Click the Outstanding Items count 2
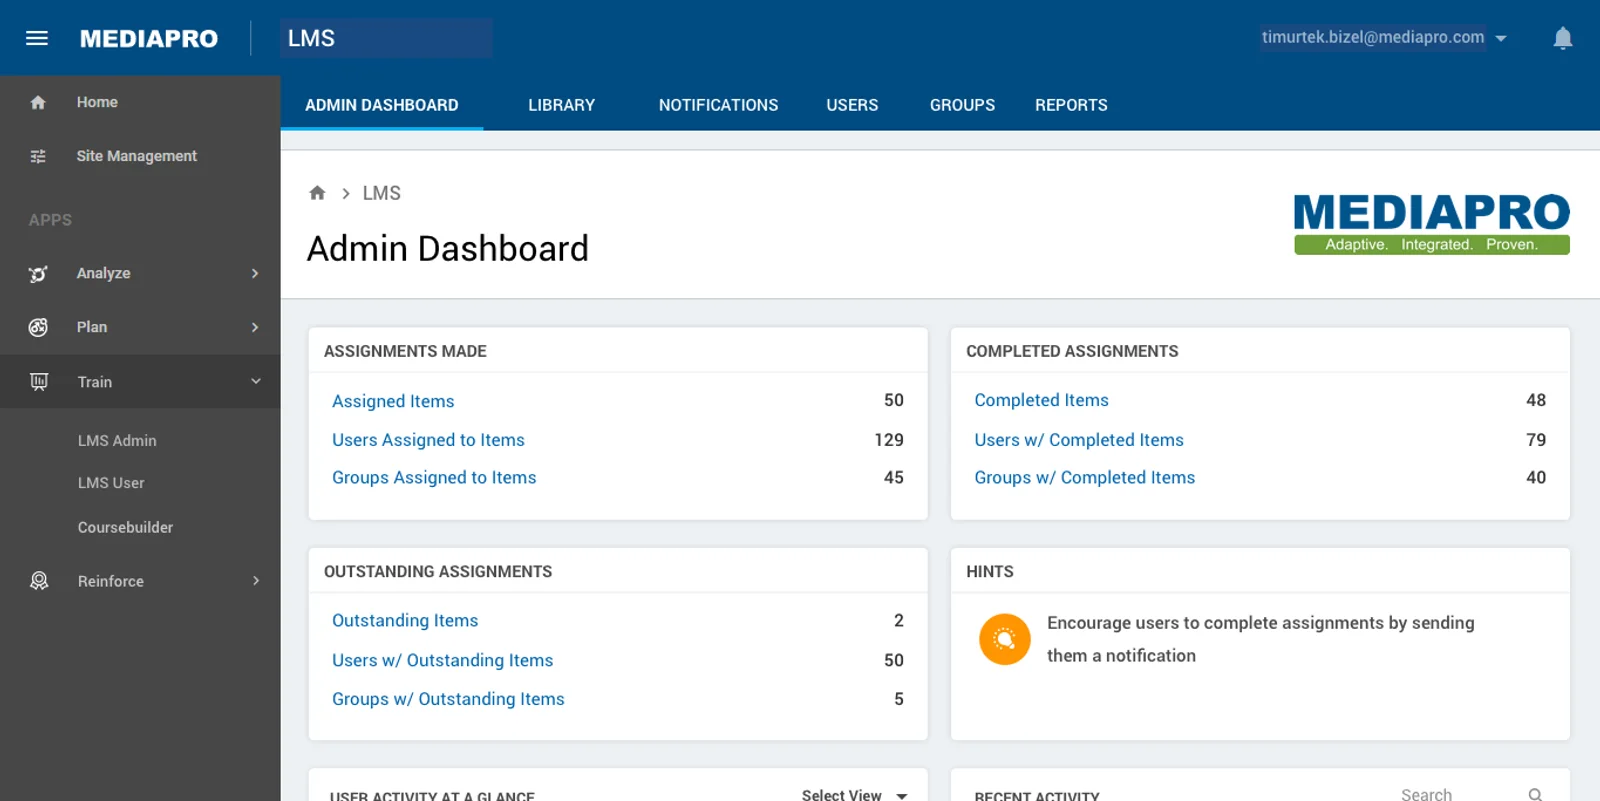This screenshot has width=1600, height=801. coord(899,621)
